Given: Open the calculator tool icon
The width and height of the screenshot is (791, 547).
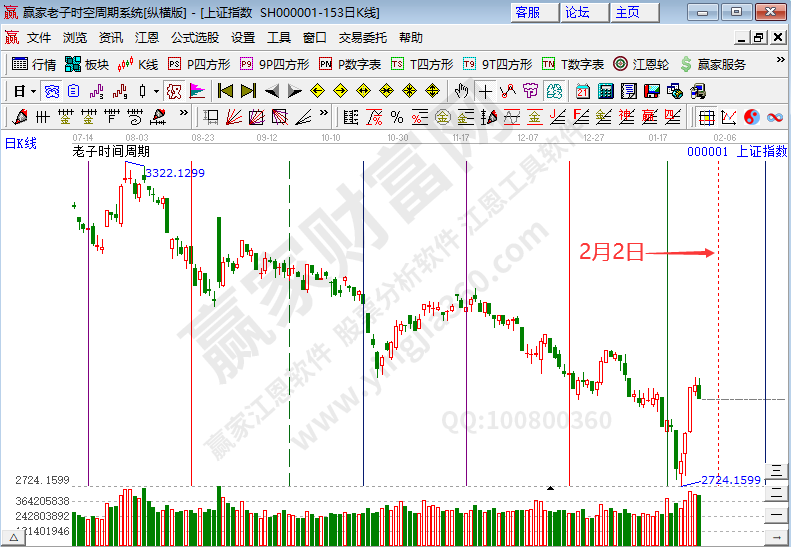Looking at the screenshot, I should [x=605, y=91].
